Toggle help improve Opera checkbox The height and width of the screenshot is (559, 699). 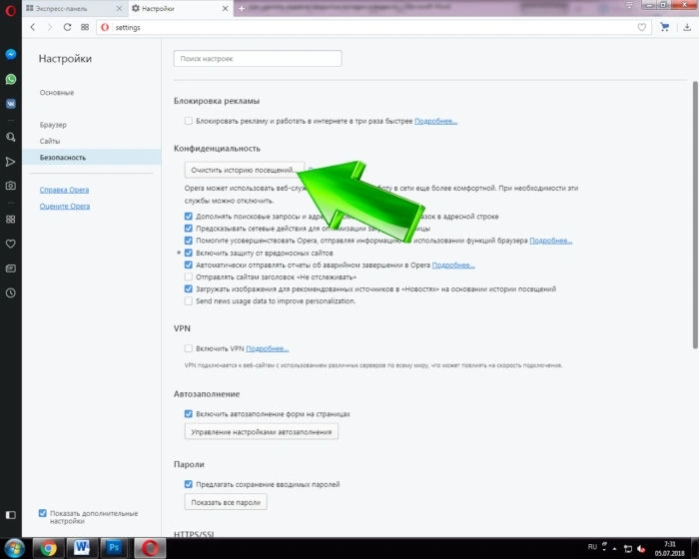tap(189, 240)
